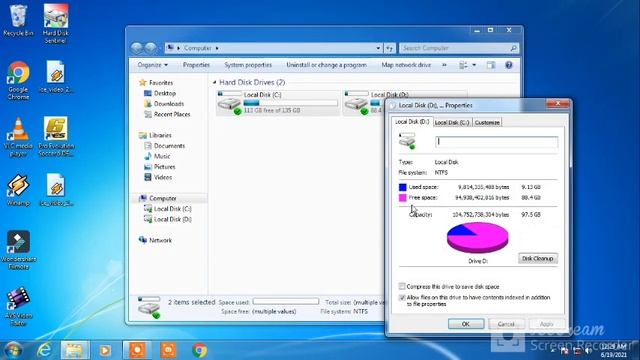The height and width of the screenshot is (360, 640).
Task: Open AVS Video Editor desktop shortcut
Action: (x=18, y=306)
